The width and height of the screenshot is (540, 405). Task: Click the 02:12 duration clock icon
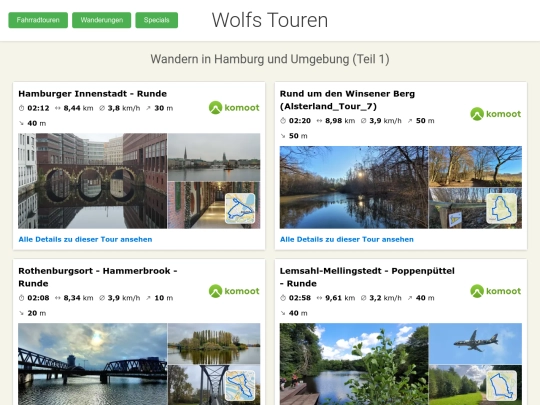[x=21, y=108]
